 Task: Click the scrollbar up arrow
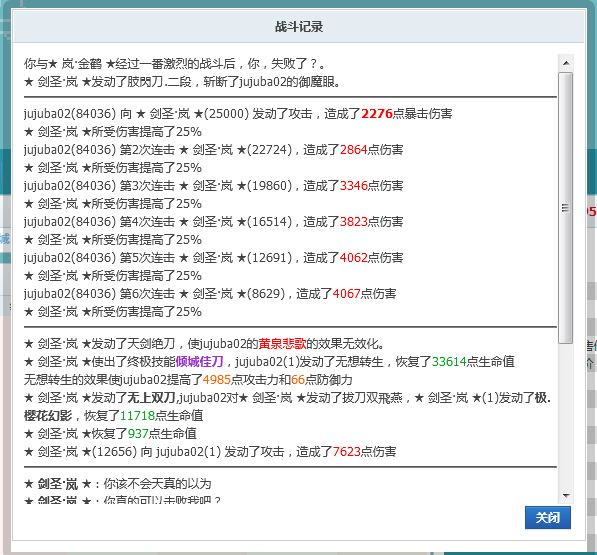[566, 63]
